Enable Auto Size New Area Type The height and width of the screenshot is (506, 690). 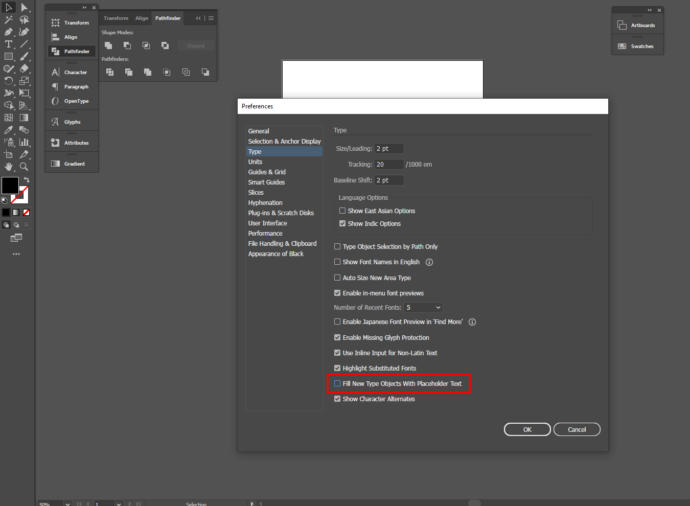[x=337, y=278]
